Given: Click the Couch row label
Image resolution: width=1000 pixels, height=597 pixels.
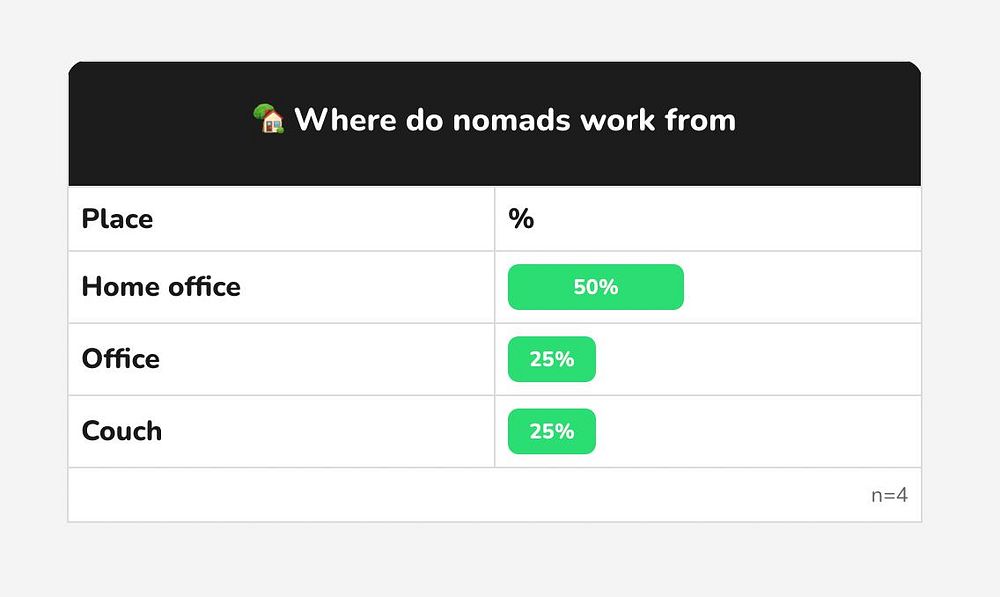Looking at the screenshot, I should tap(122, 431).
